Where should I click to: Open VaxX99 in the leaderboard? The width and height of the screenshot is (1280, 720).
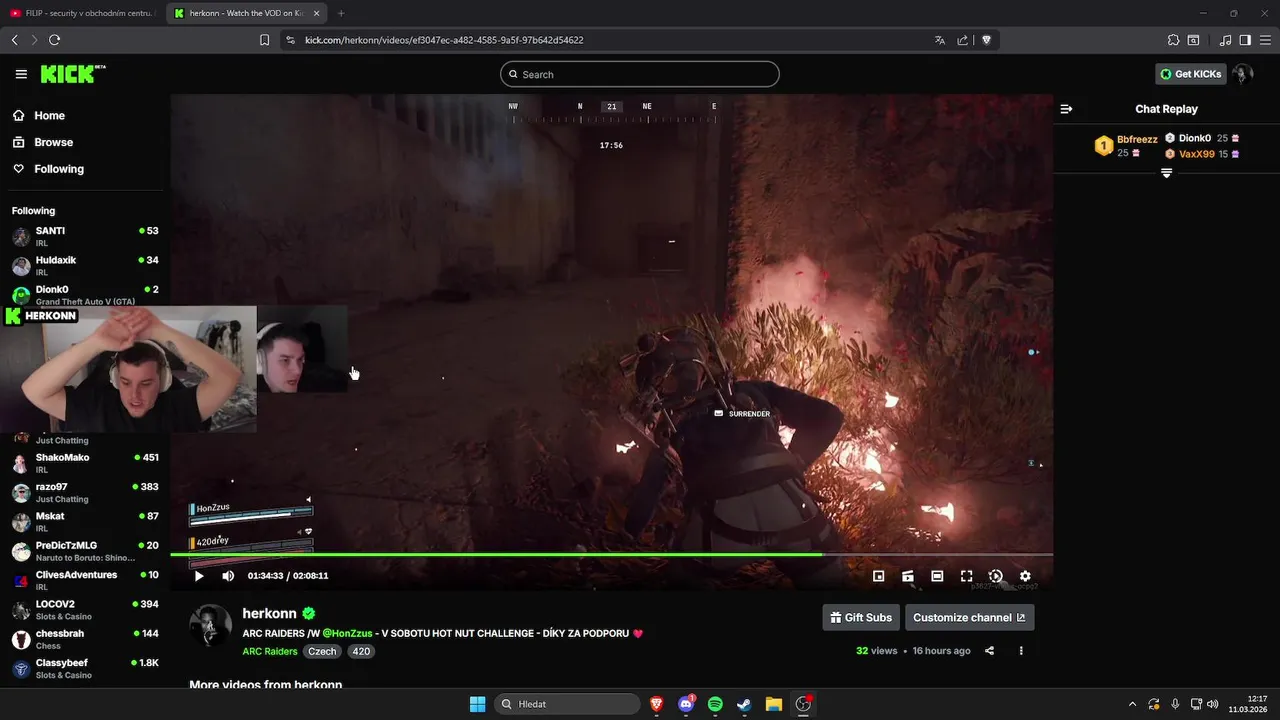pyautogui.click(x=1196, y=154)
